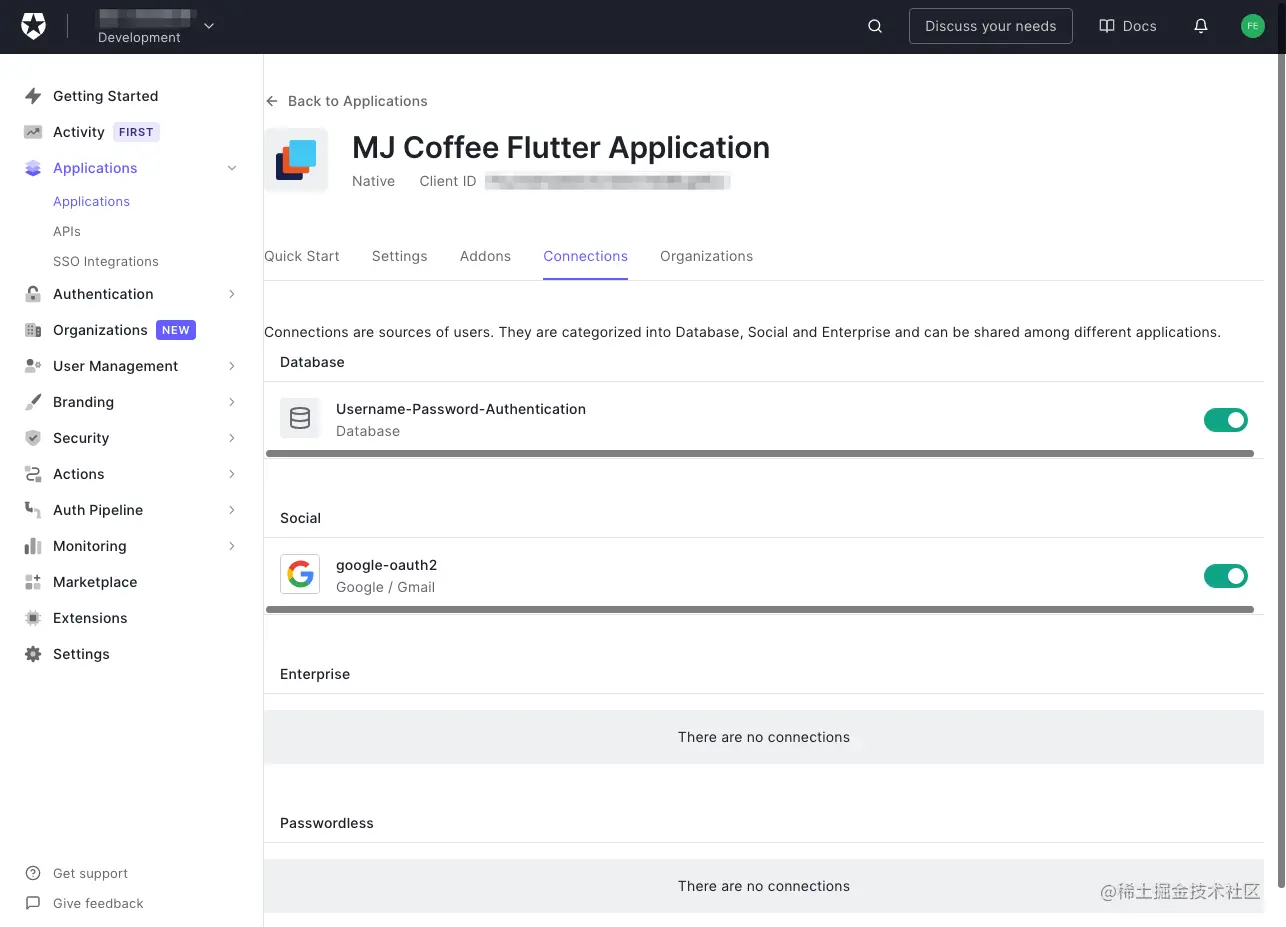
Task: Click the Applications layers icon
Action: point(33,168)
